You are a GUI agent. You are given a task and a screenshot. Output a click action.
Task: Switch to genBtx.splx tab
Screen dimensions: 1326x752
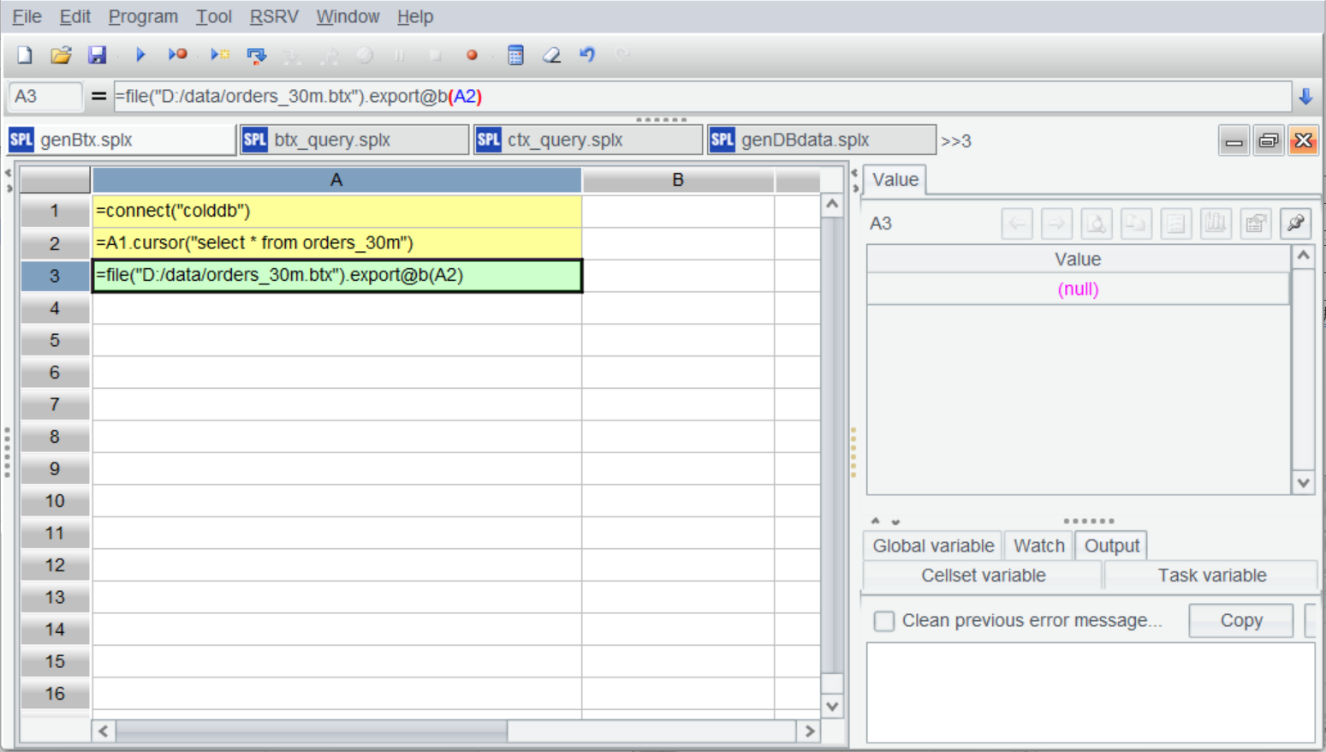121,140
